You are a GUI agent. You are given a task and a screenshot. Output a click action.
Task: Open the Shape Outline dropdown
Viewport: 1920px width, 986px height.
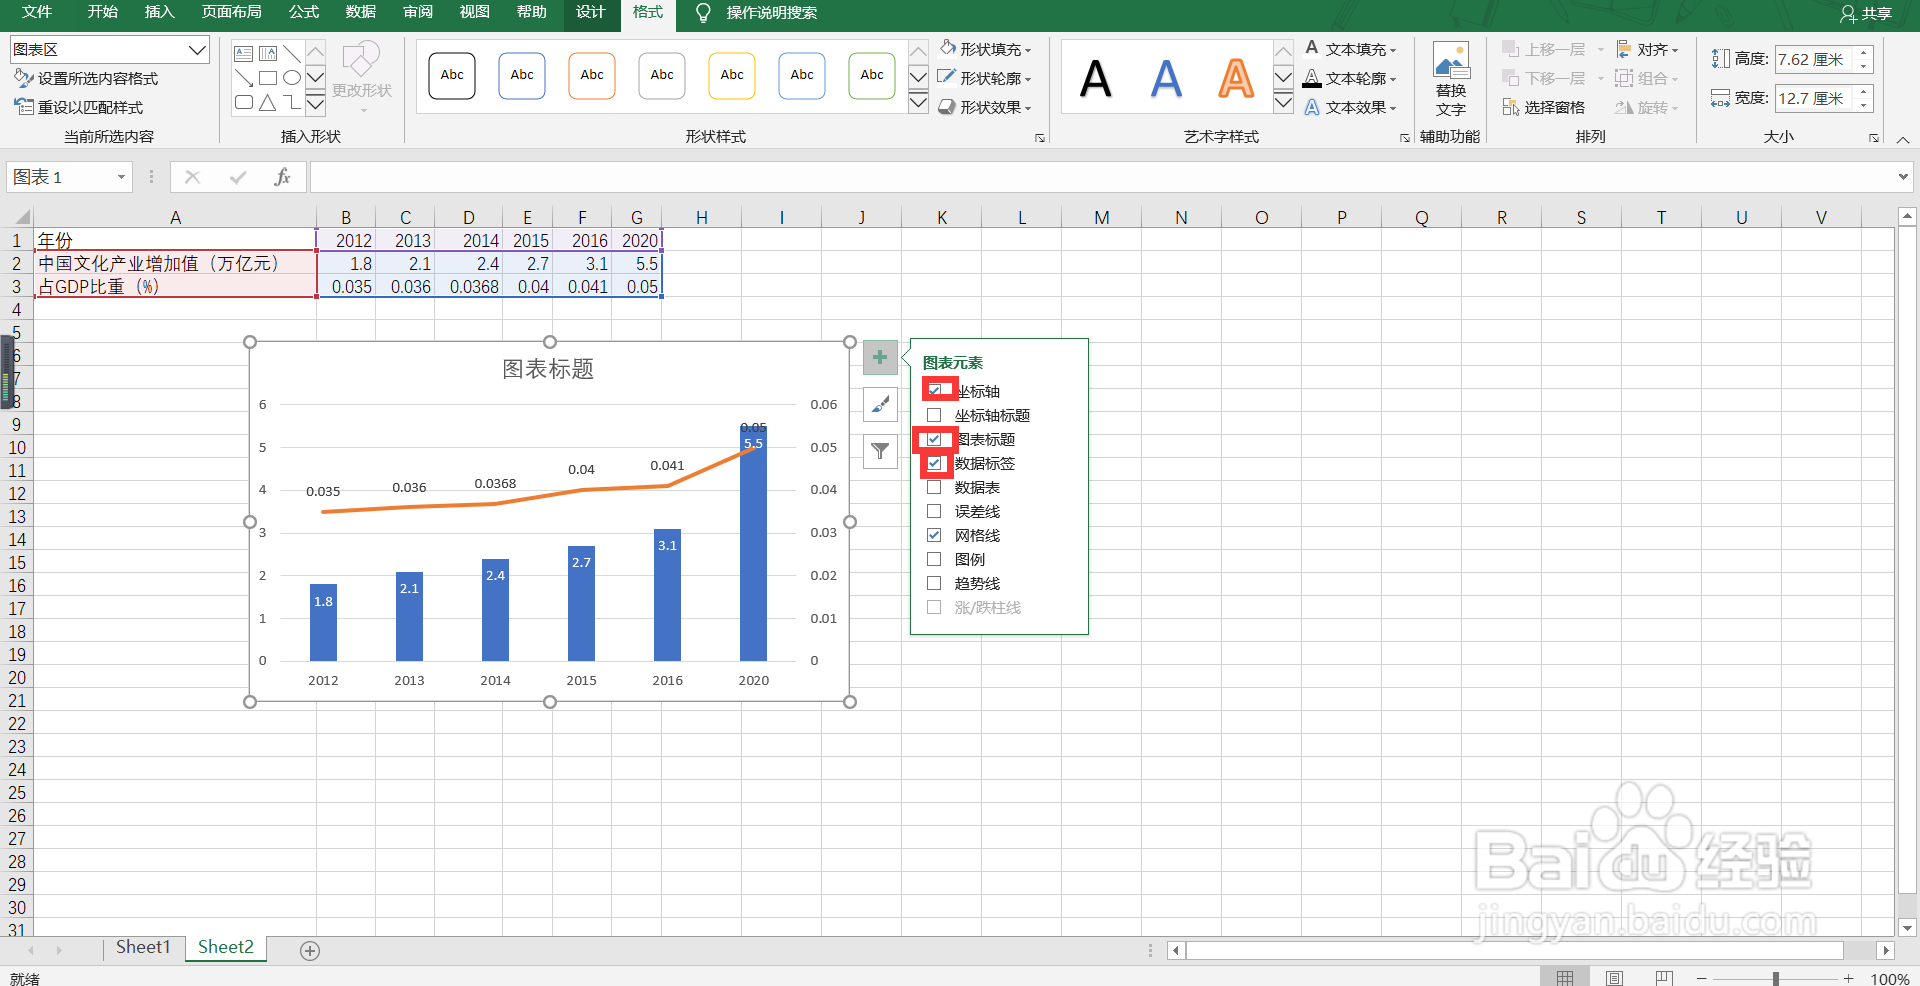click(x=986, y=78)
